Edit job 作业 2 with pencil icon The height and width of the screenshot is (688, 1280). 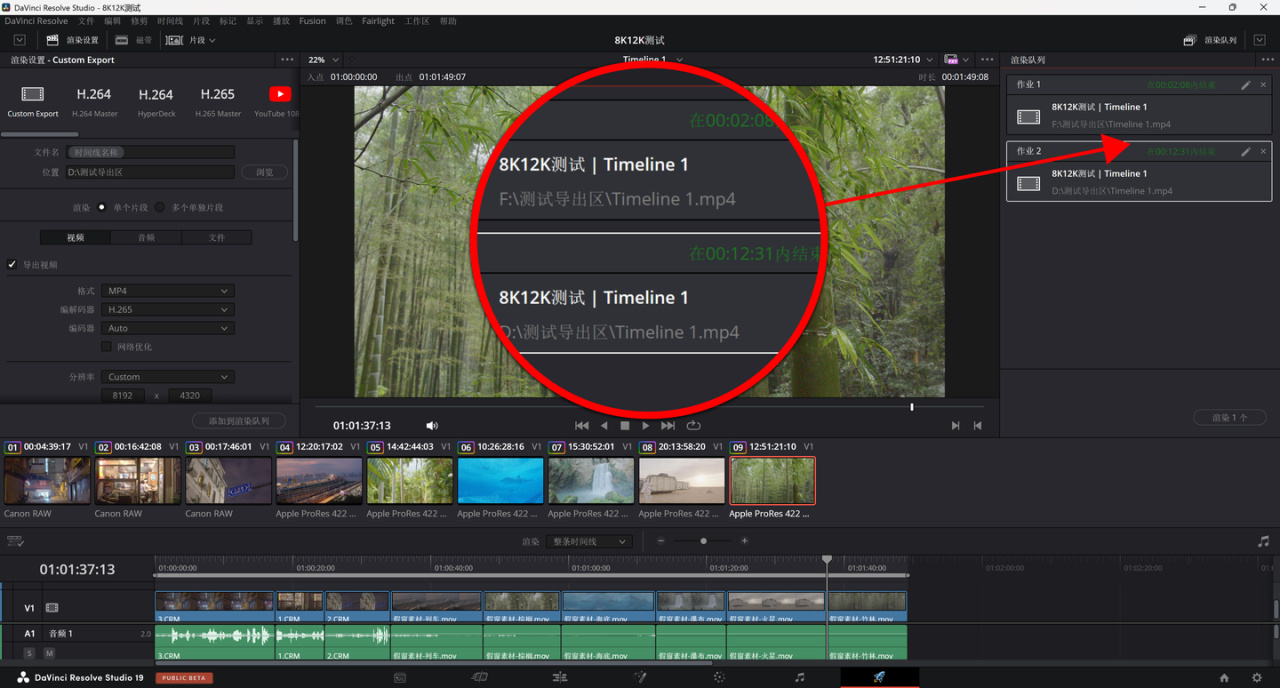click(1246, 152)
